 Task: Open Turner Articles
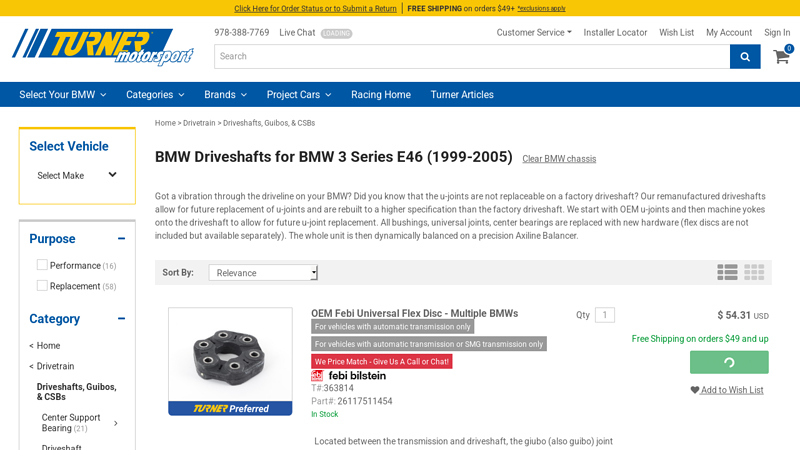coord(462,95)
